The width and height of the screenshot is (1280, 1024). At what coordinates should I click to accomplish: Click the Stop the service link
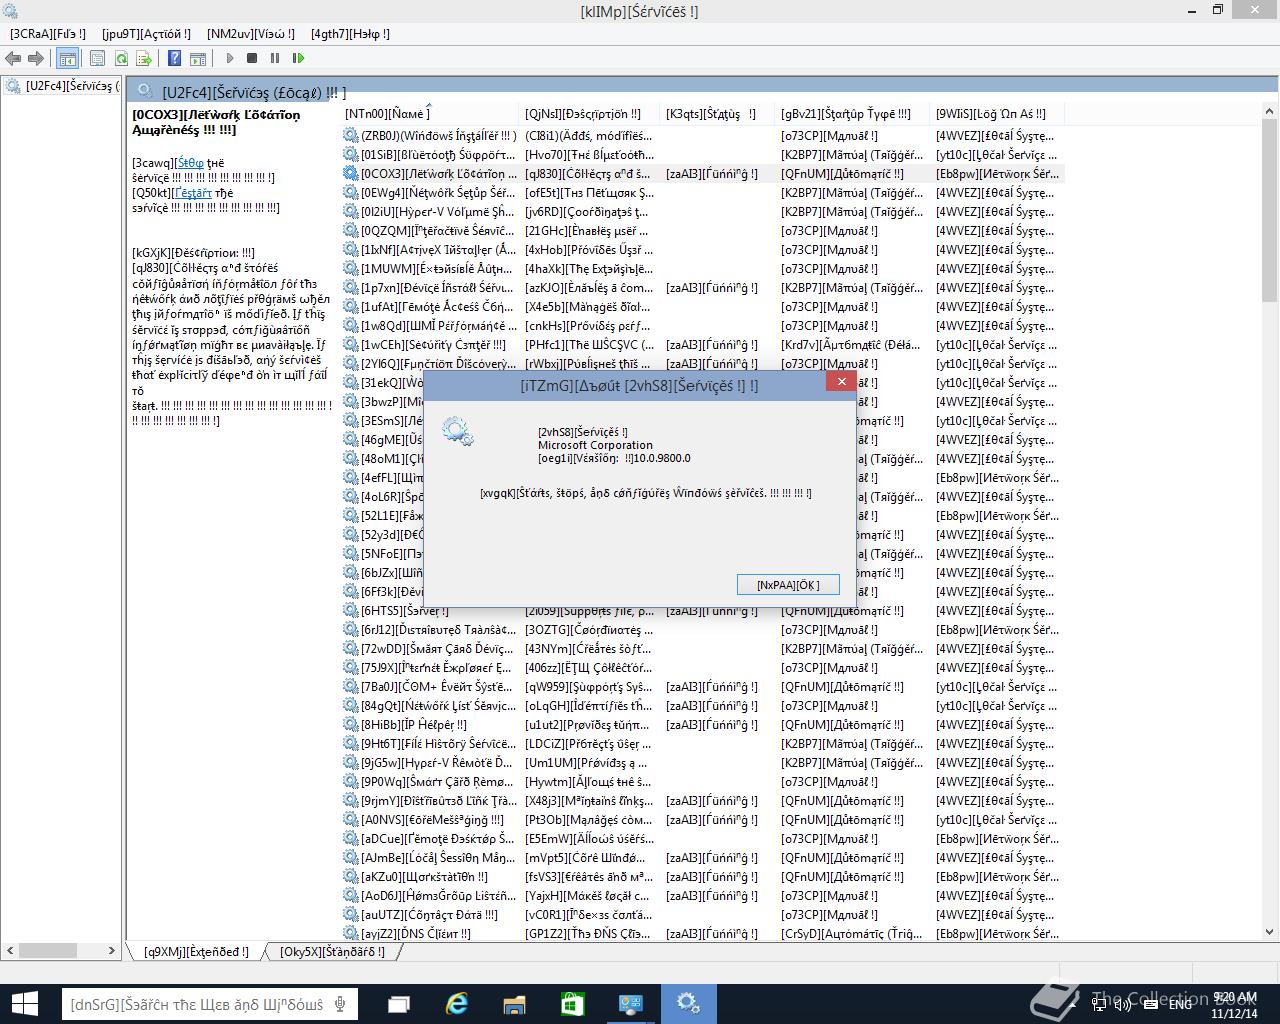pyautogui.click(x=191, y=162)
